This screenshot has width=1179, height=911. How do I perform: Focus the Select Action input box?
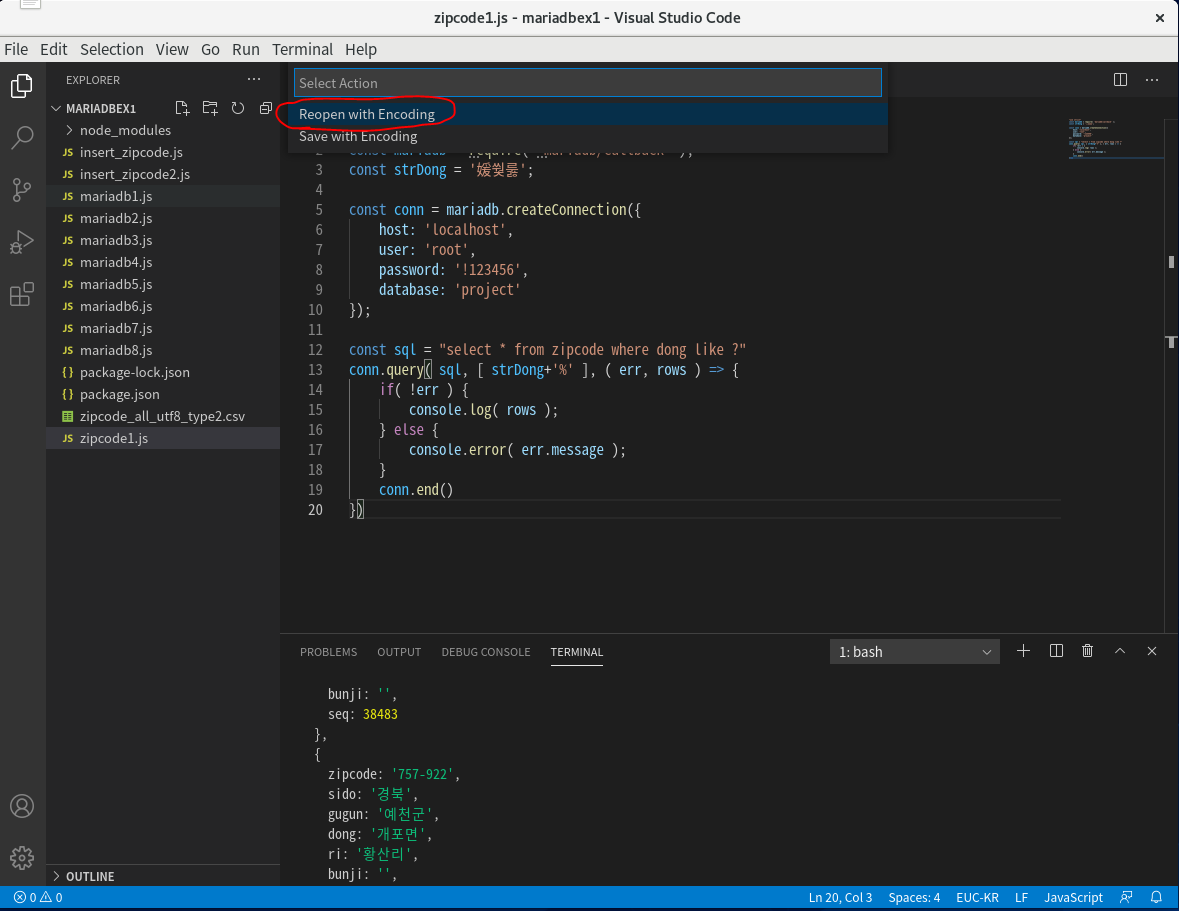click(588, 83)
